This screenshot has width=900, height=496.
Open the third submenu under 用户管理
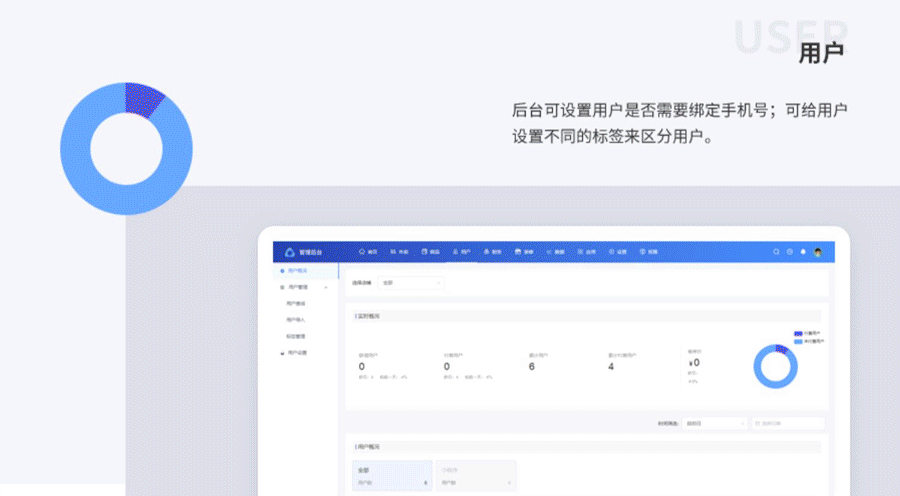coord(296,336)
